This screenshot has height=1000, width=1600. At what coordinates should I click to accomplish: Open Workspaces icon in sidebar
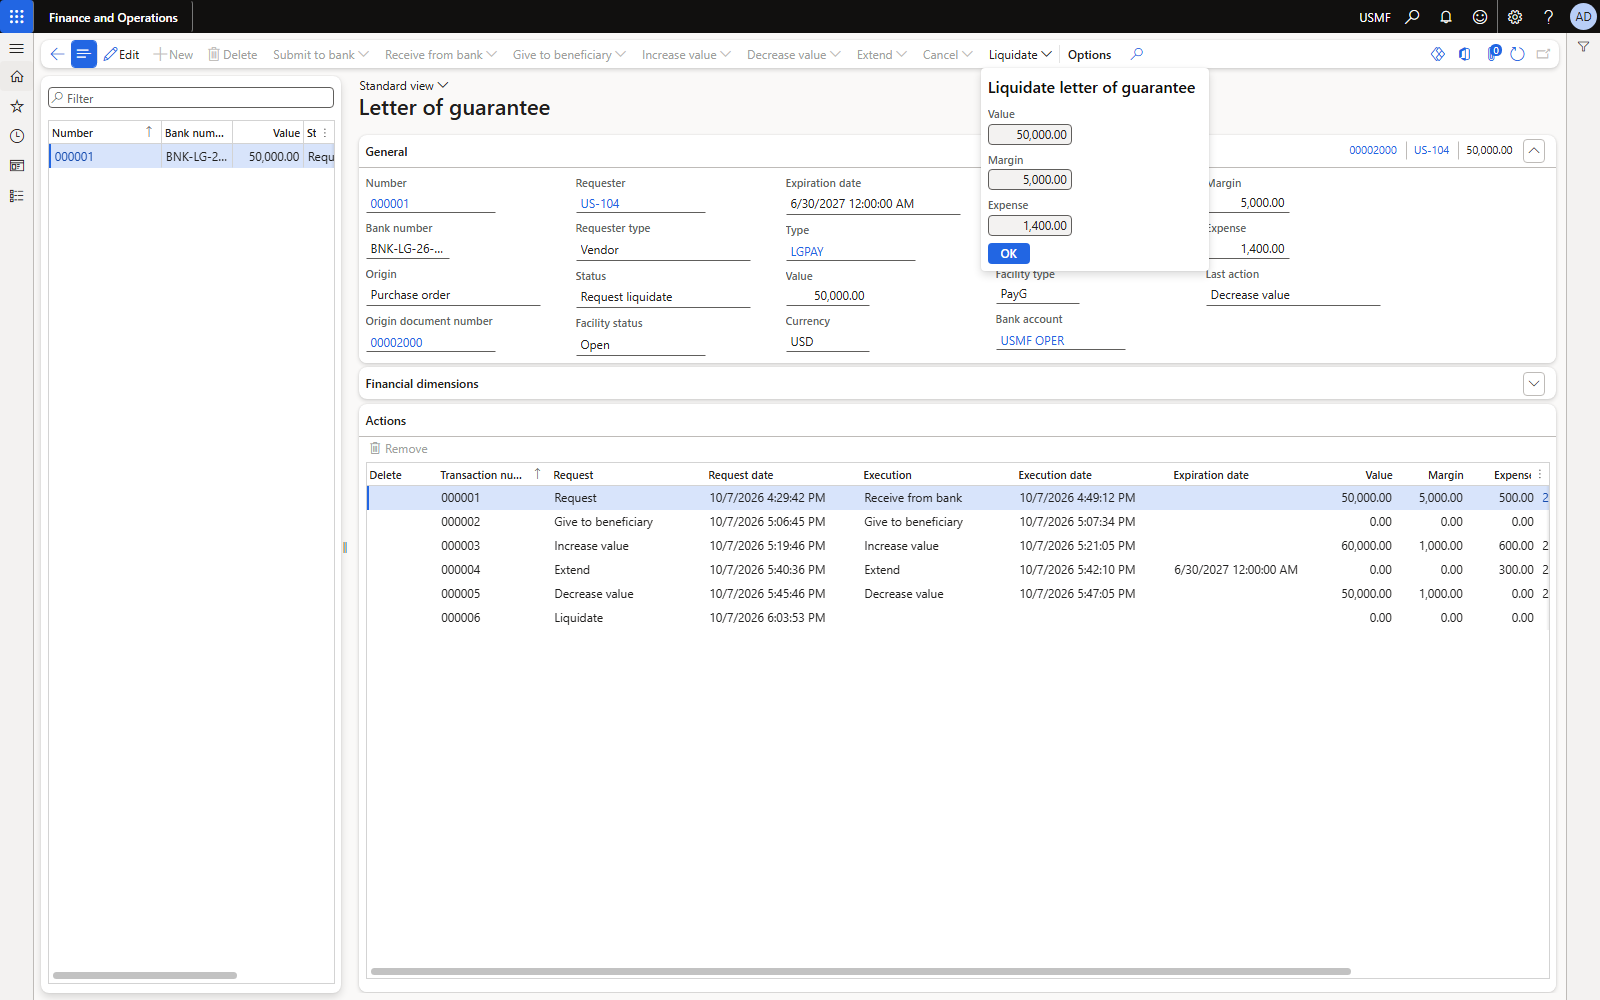pos(17,166)
